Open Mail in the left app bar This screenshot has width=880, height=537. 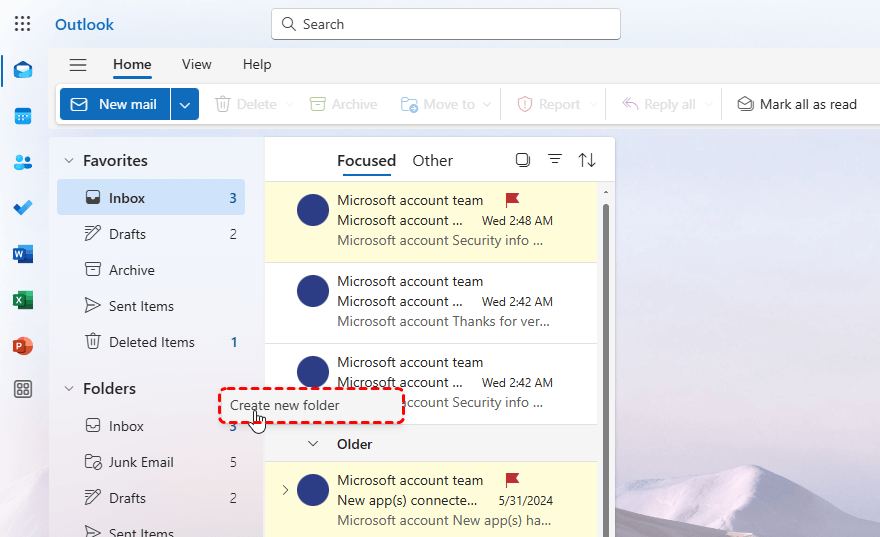tap(23, 70)
